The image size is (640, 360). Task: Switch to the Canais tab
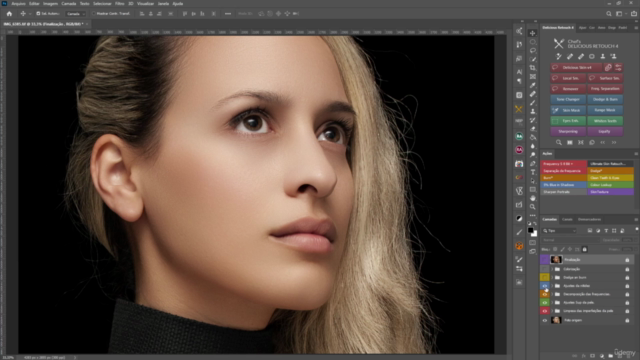(567, 220)
